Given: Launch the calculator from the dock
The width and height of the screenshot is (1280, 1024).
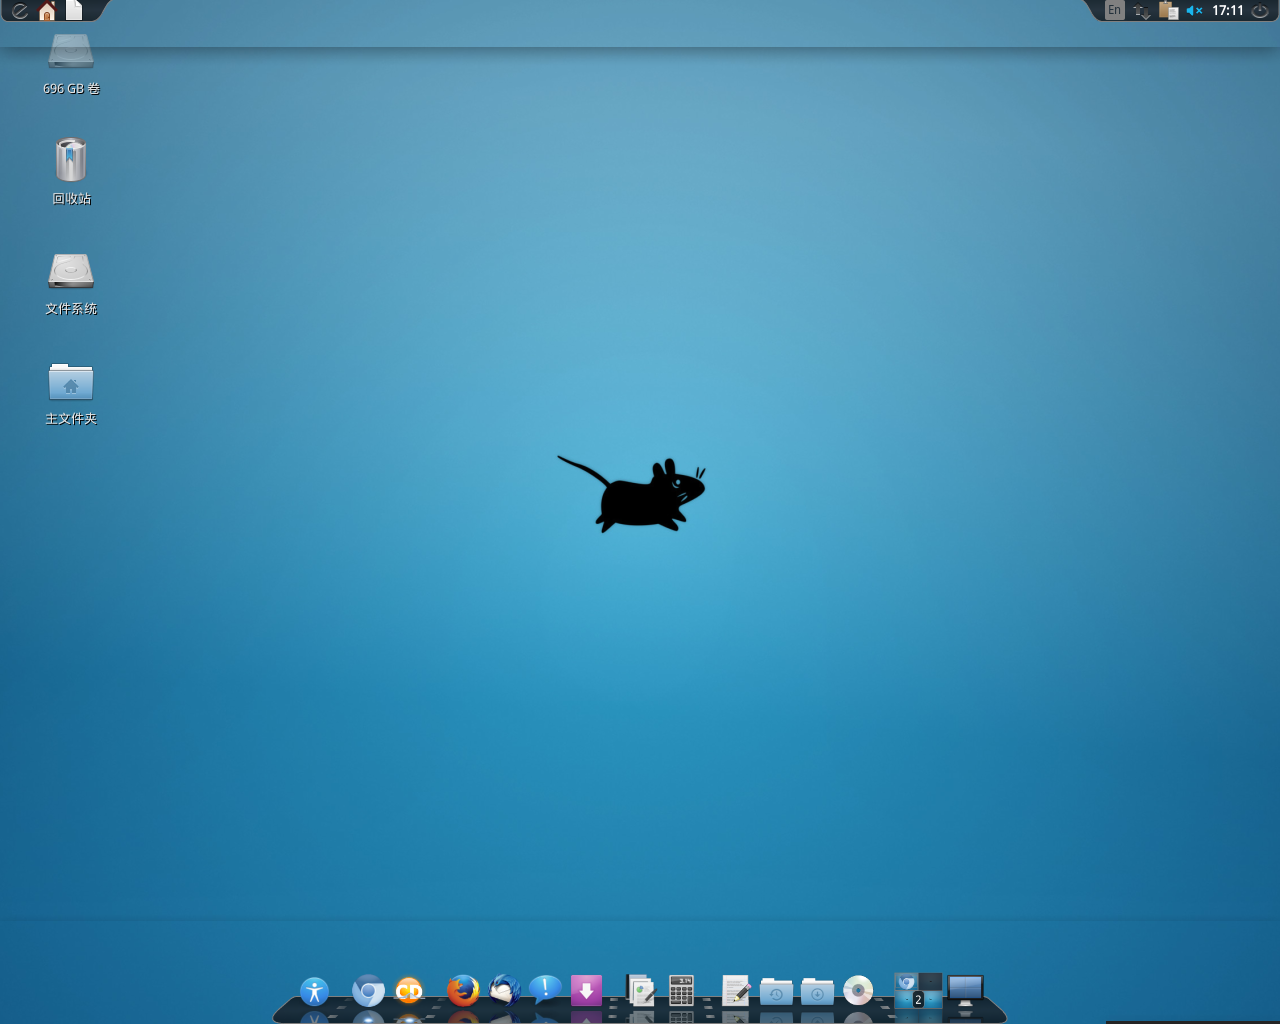Looking at the screenshot, I should click(x=681, y=991).
